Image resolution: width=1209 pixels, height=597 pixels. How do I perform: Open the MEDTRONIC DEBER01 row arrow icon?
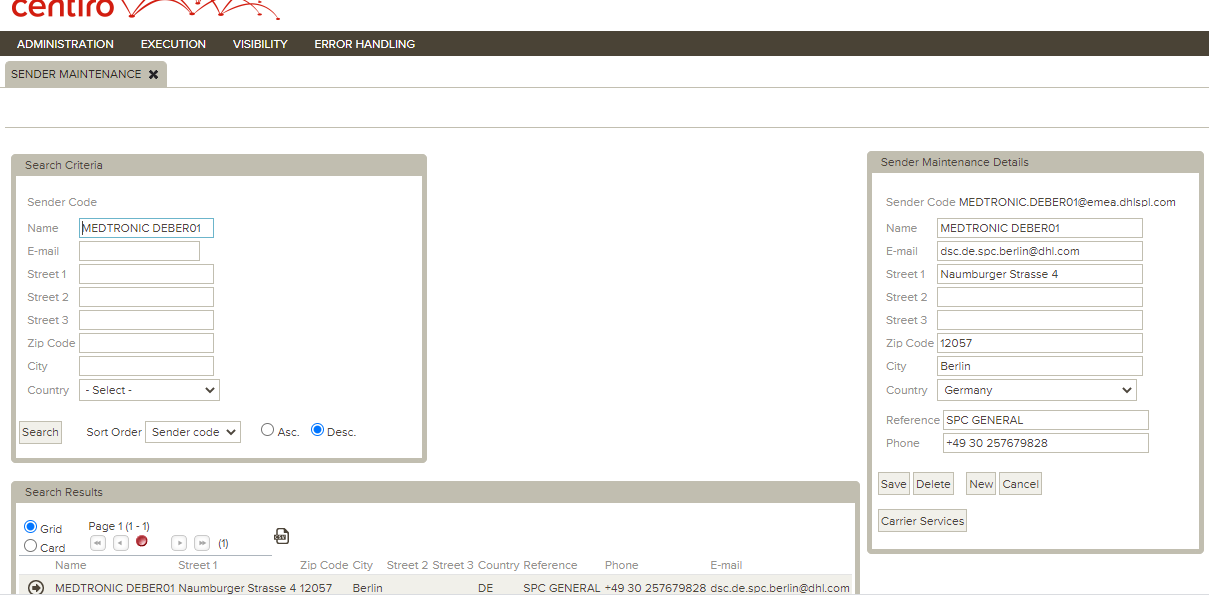tap(36, 587)
